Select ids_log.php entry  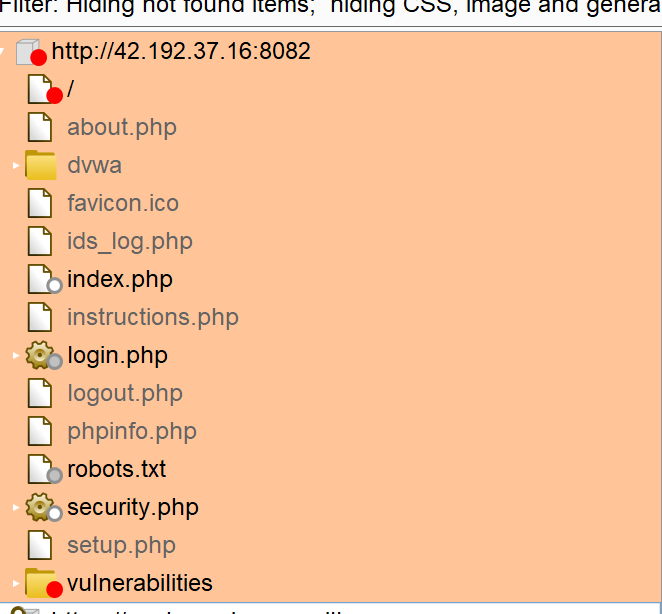pyautogui.click(x=130, y=241)
